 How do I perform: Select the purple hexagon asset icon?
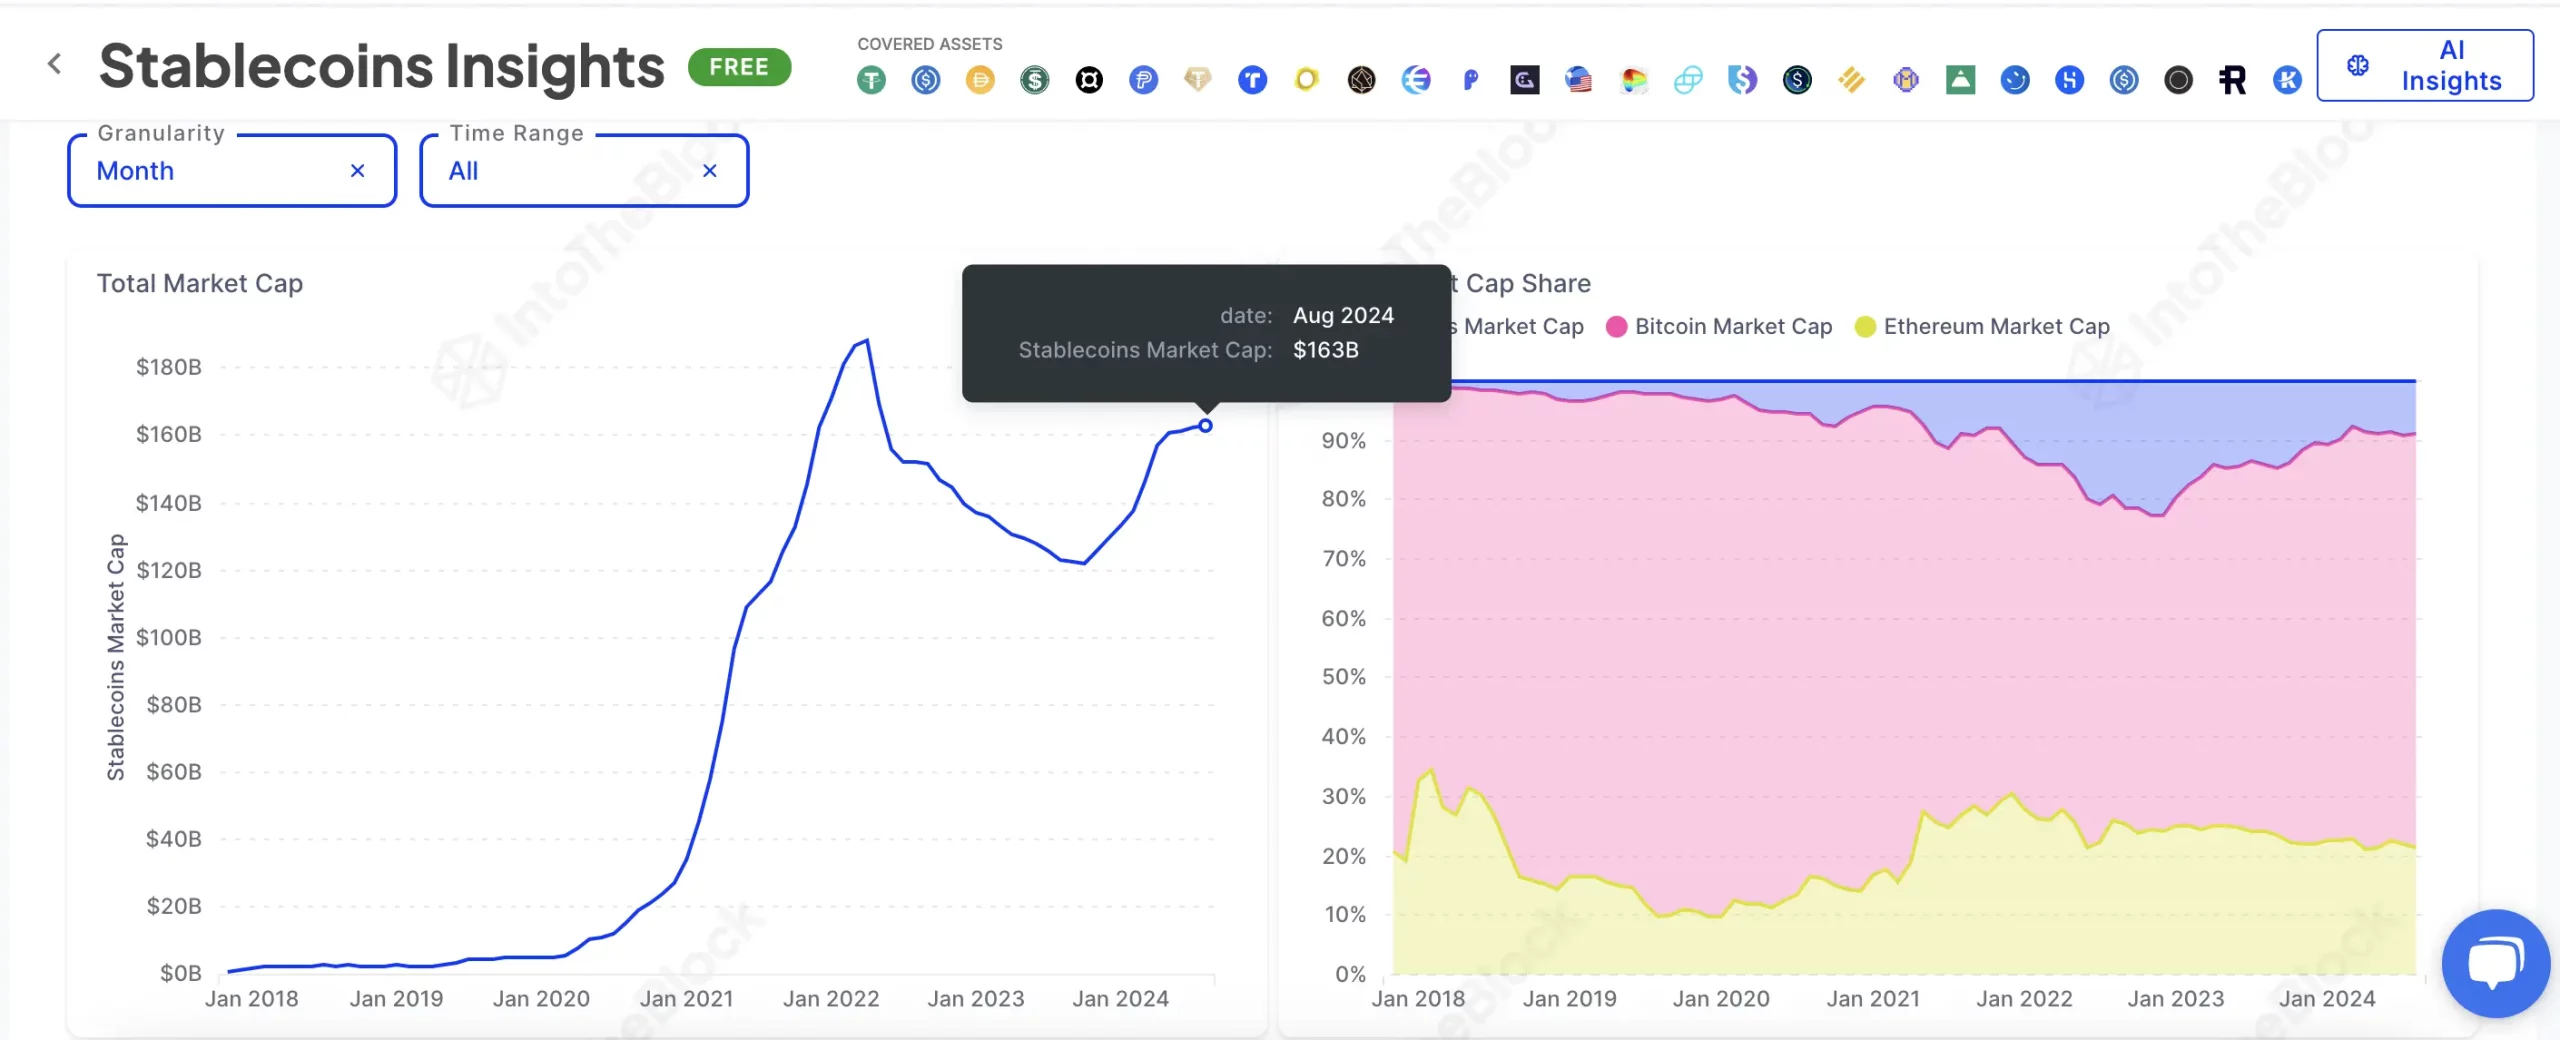[1906, 80]
